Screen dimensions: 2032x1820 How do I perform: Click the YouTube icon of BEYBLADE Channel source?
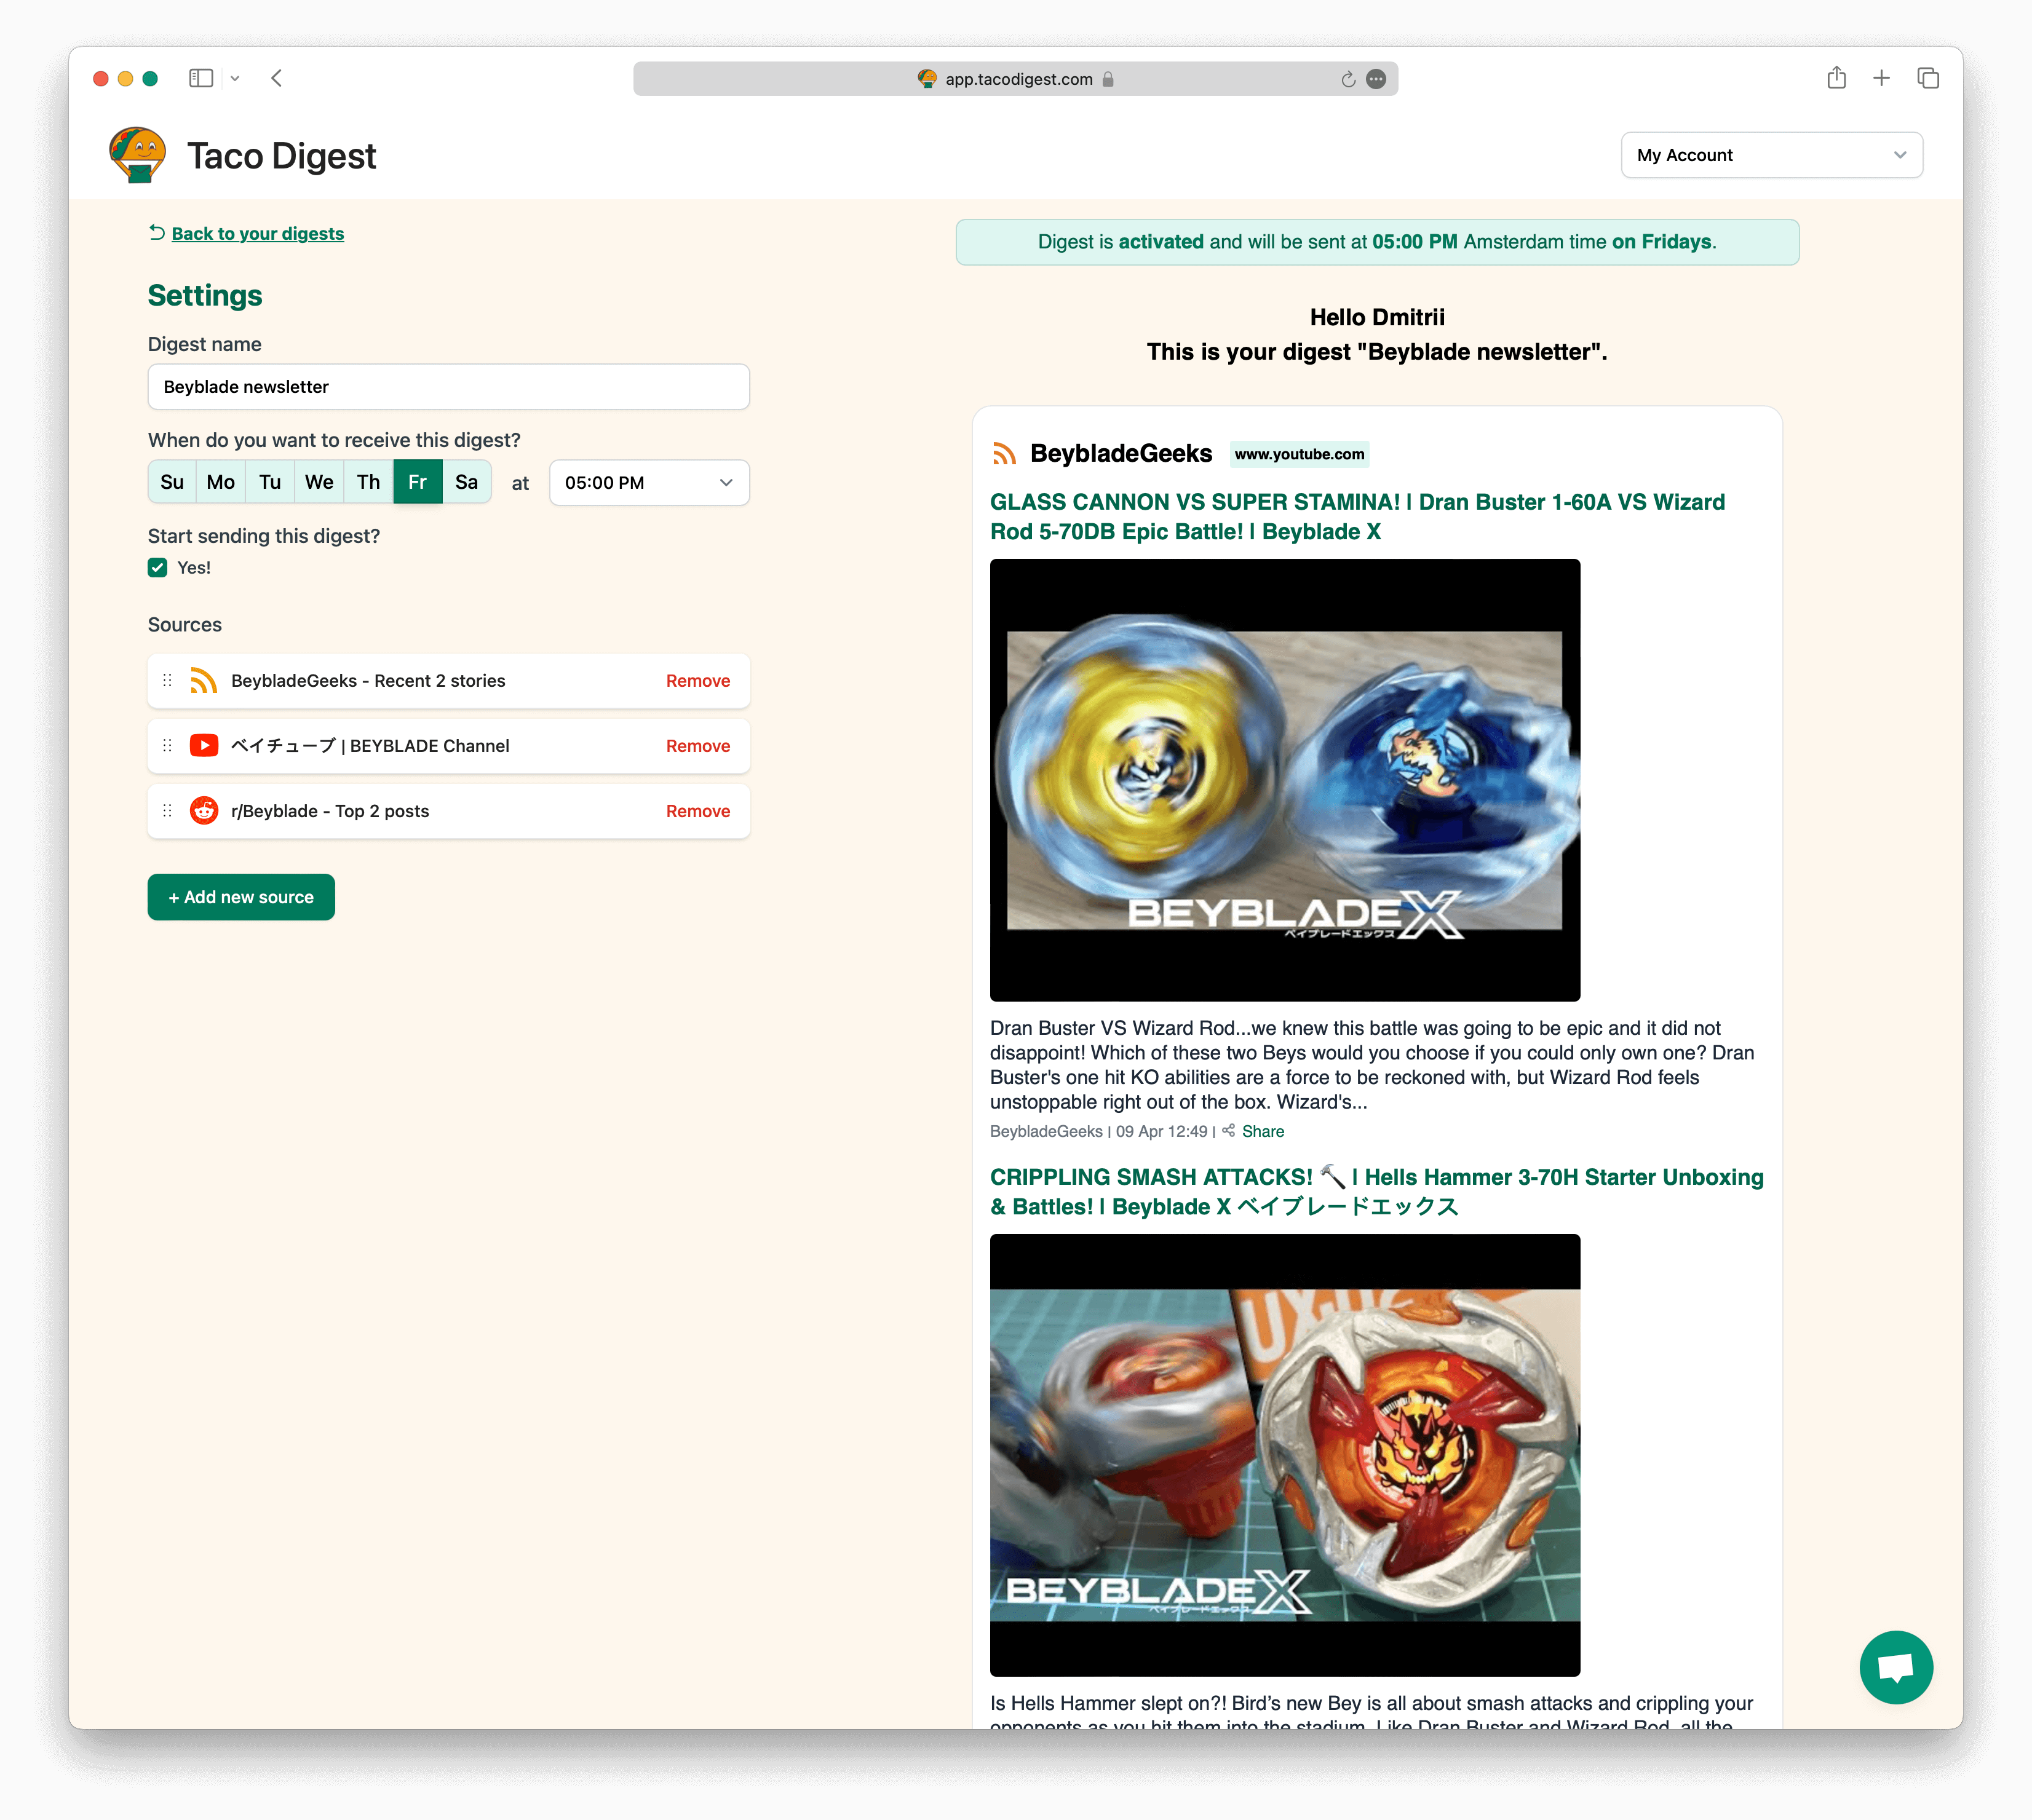click(204, 746)
